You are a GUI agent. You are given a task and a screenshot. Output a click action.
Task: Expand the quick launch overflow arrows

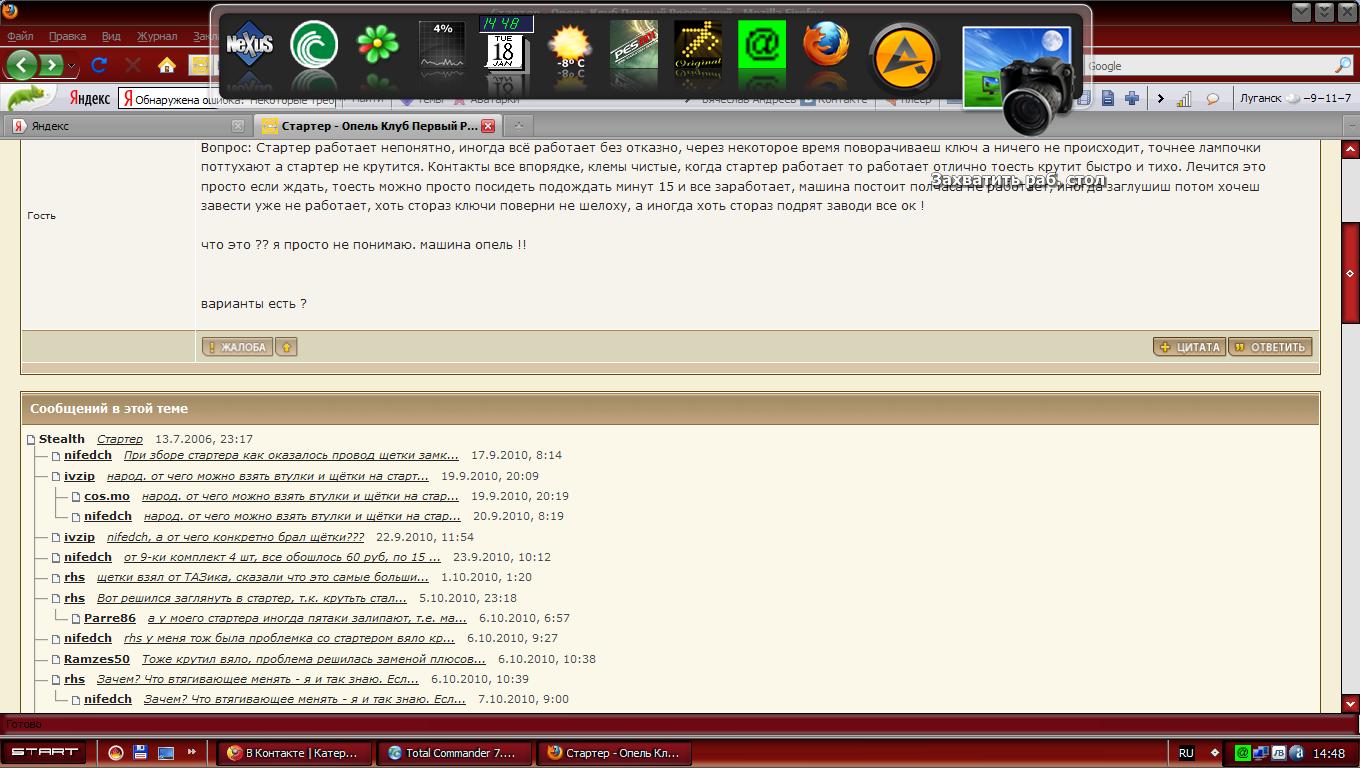click(191, 752)
